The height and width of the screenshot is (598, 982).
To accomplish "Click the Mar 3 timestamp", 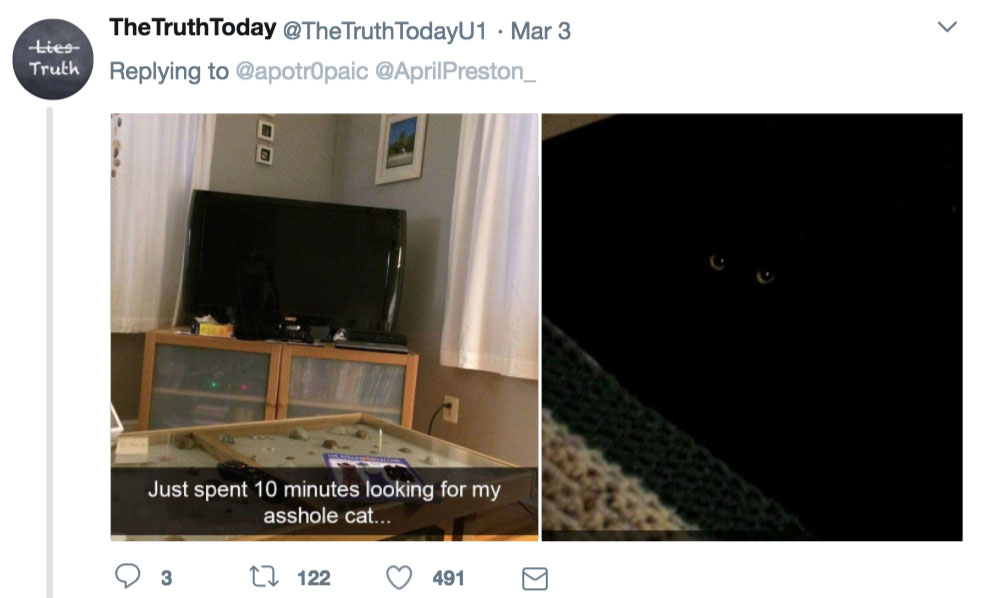I will click(x=540, y=31).
